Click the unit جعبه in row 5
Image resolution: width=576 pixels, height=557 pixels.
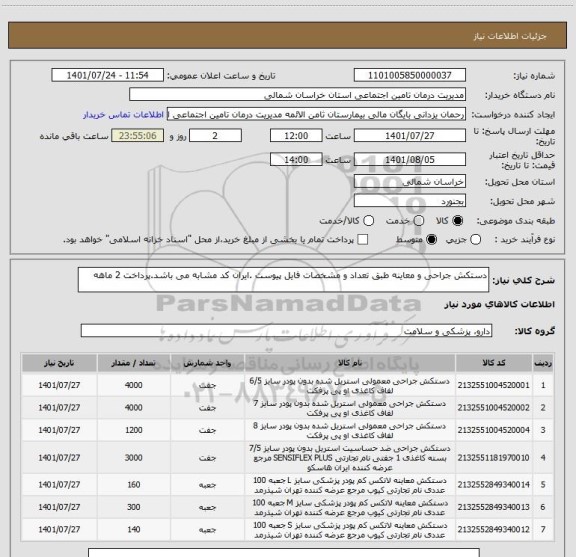coord(208,485)
